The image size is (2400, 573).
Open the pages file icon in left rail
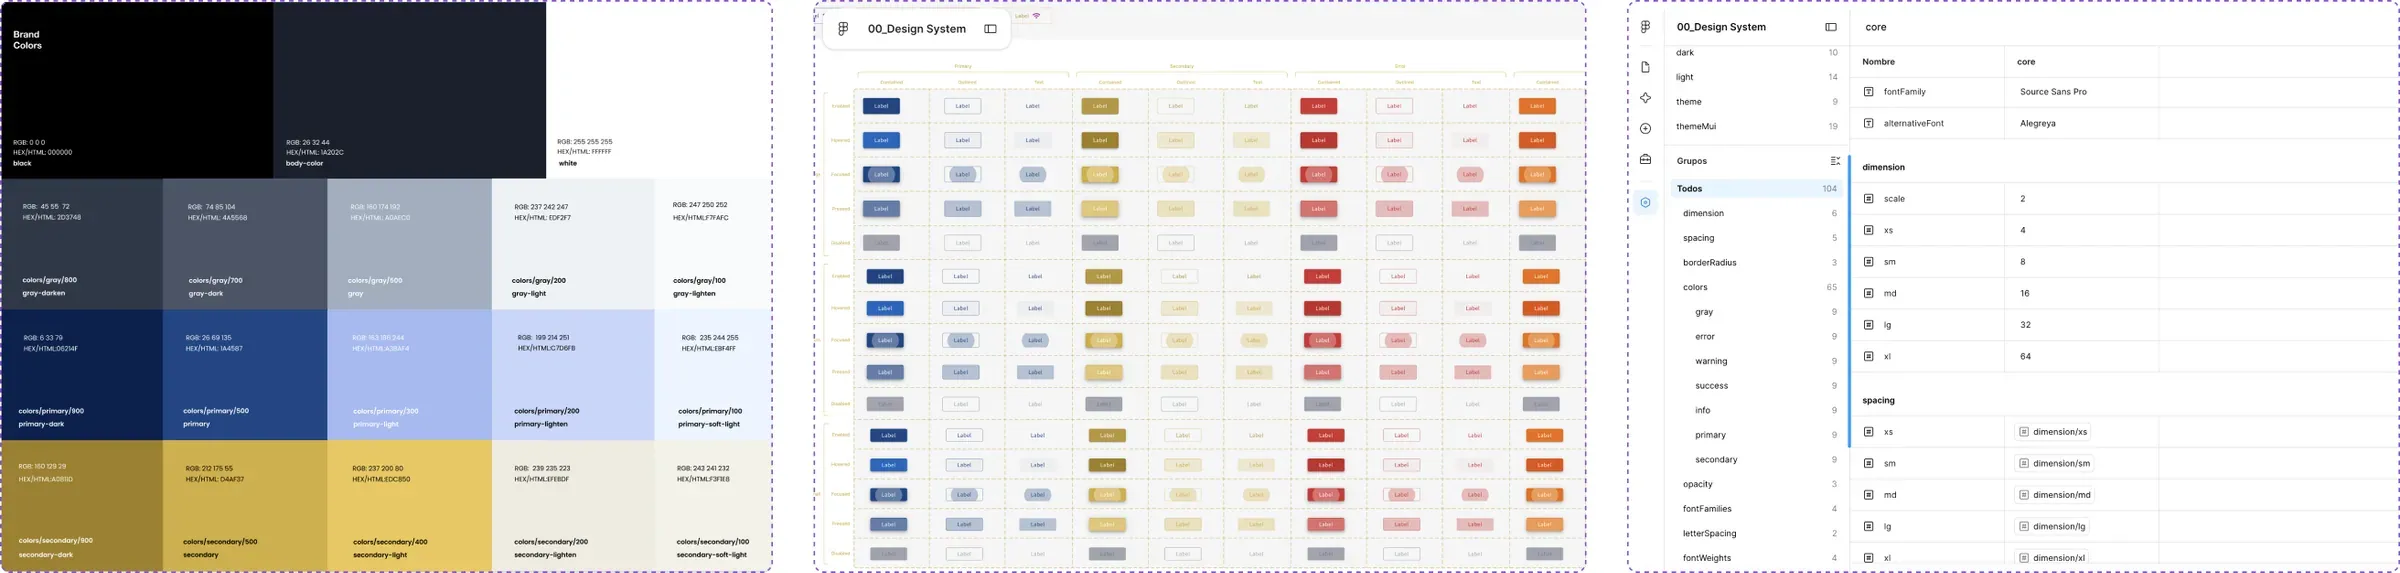tap(1645, 67)
